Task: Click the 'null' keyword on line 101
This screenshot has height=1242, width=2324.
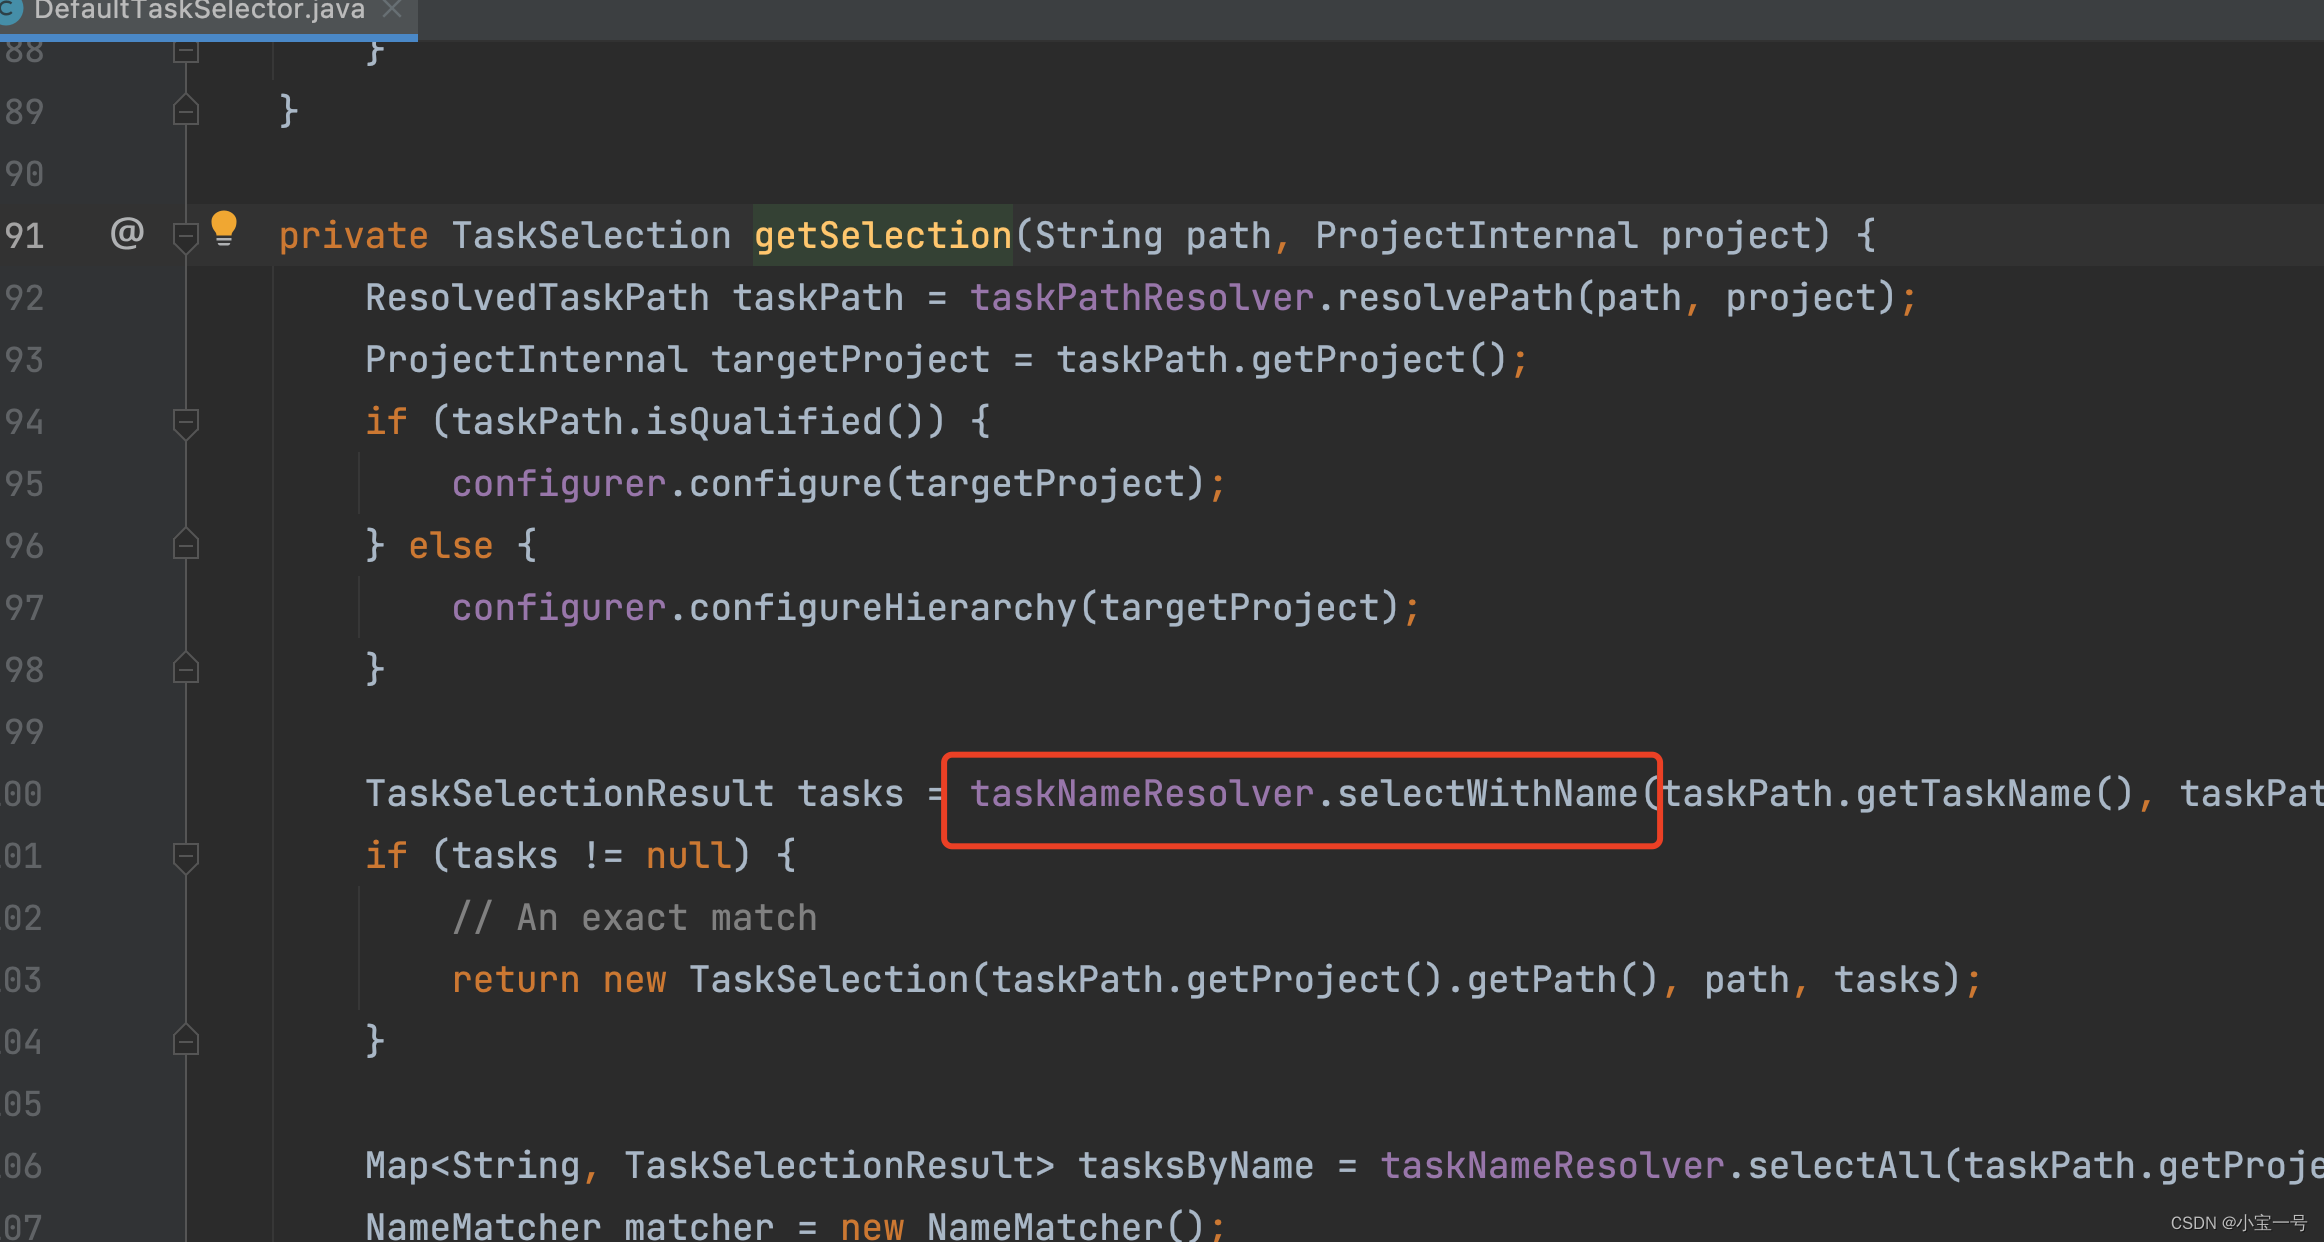Action: click(x=689, y=856)
